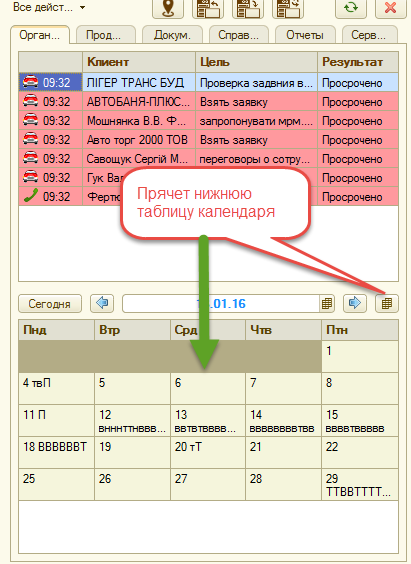Screen dimensions: 411x564
Task: Open date picker icon inside date field
Action: click(327, 304)
